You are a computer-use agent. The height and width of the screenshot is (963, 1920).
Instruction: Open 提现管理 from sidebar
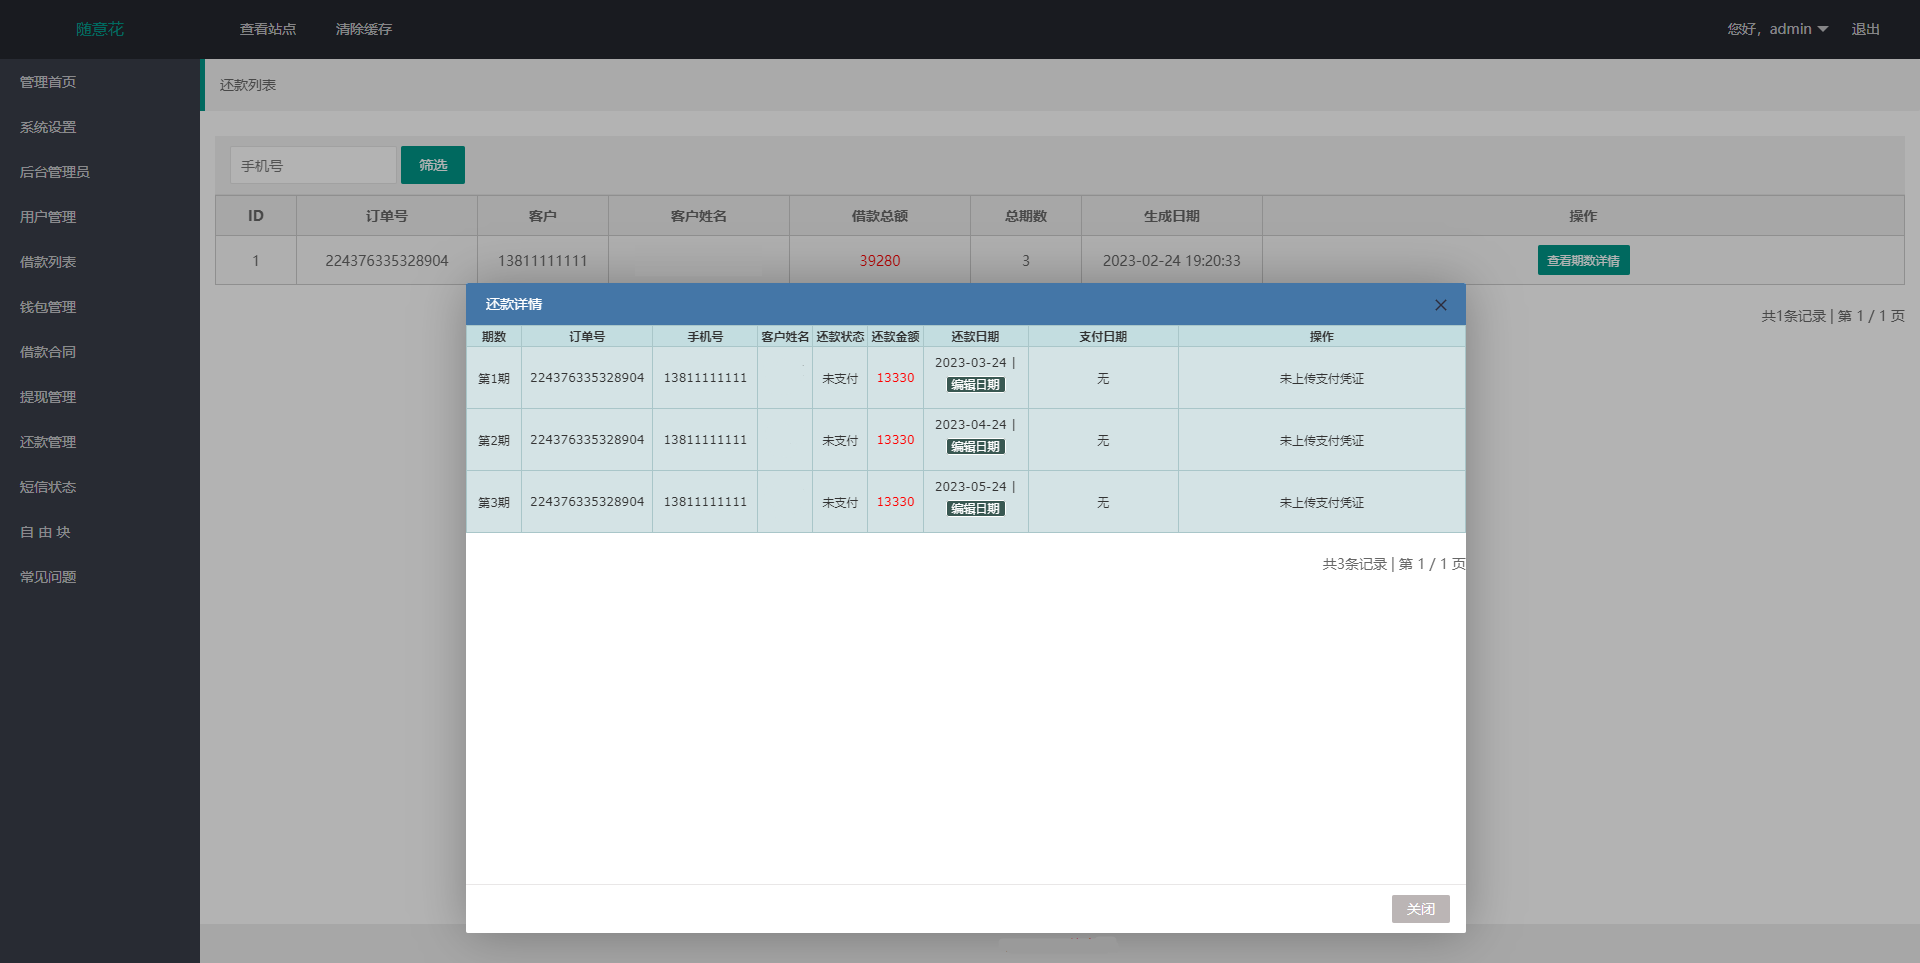click(x=48, y=397)
